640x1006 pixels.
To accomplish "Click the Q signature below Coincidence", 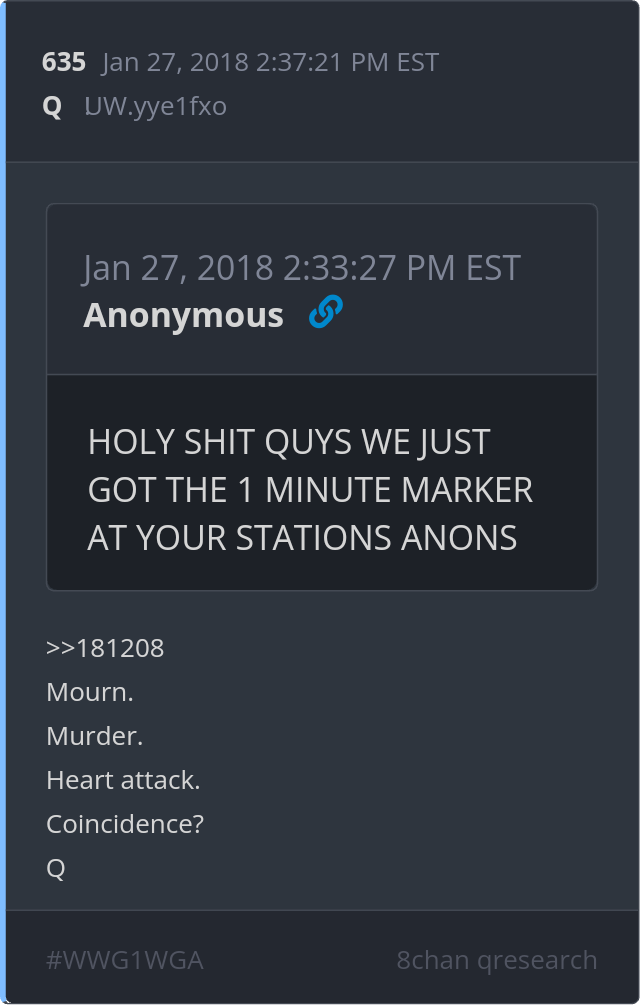I will tap(56, 868).
